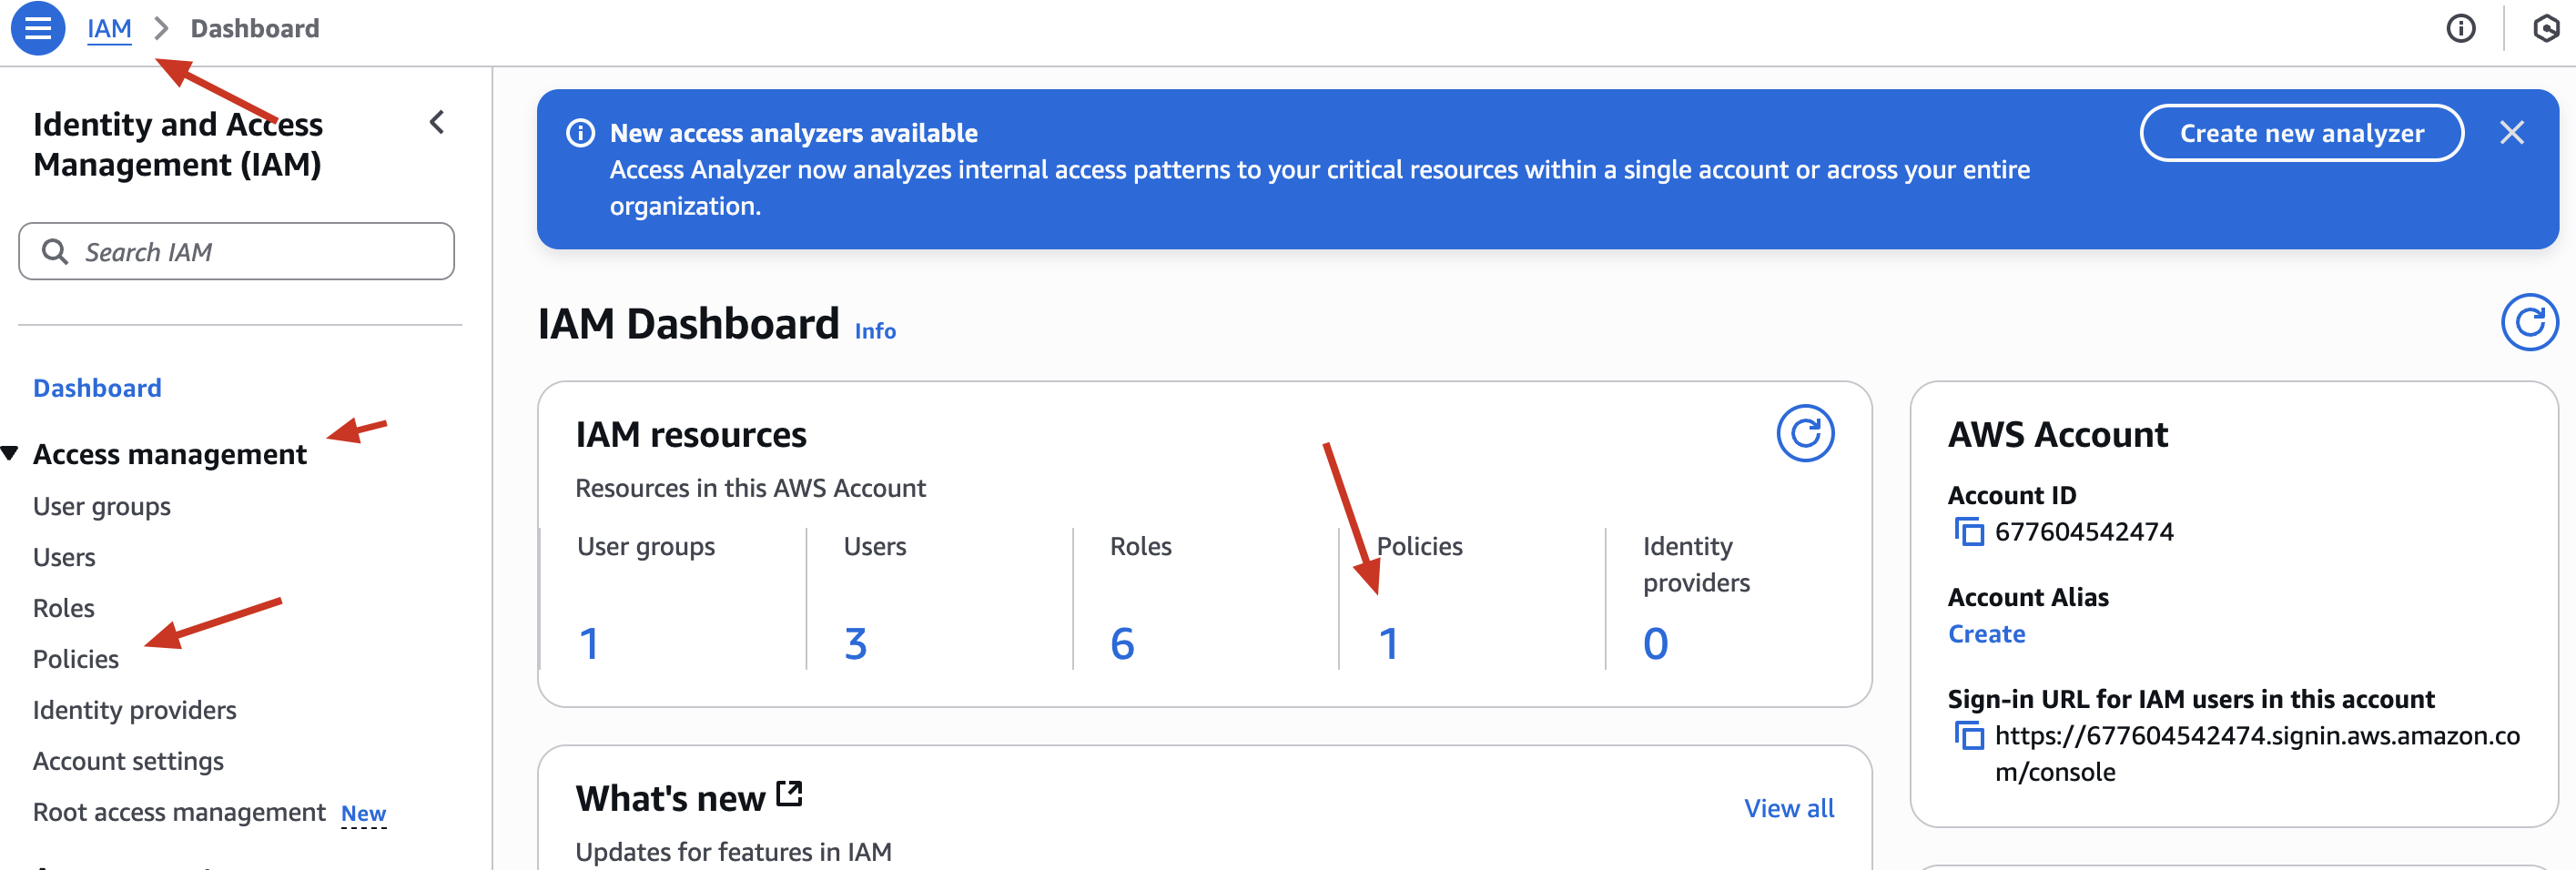Viewport: 2576px width, 870px height.
Task: Click the Account ID number 677604542474
Action: click(2084, 531)
